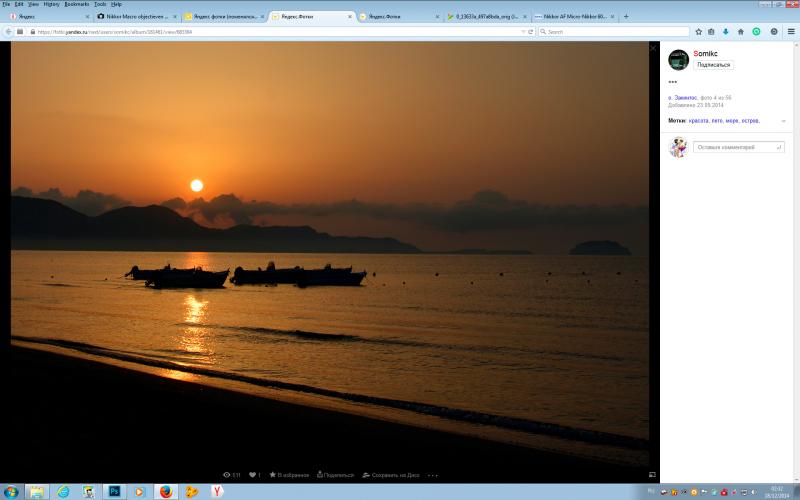Switch to the Nikkor Macro objectieven tab
The image size is (800, 500).
click(137, 17)
